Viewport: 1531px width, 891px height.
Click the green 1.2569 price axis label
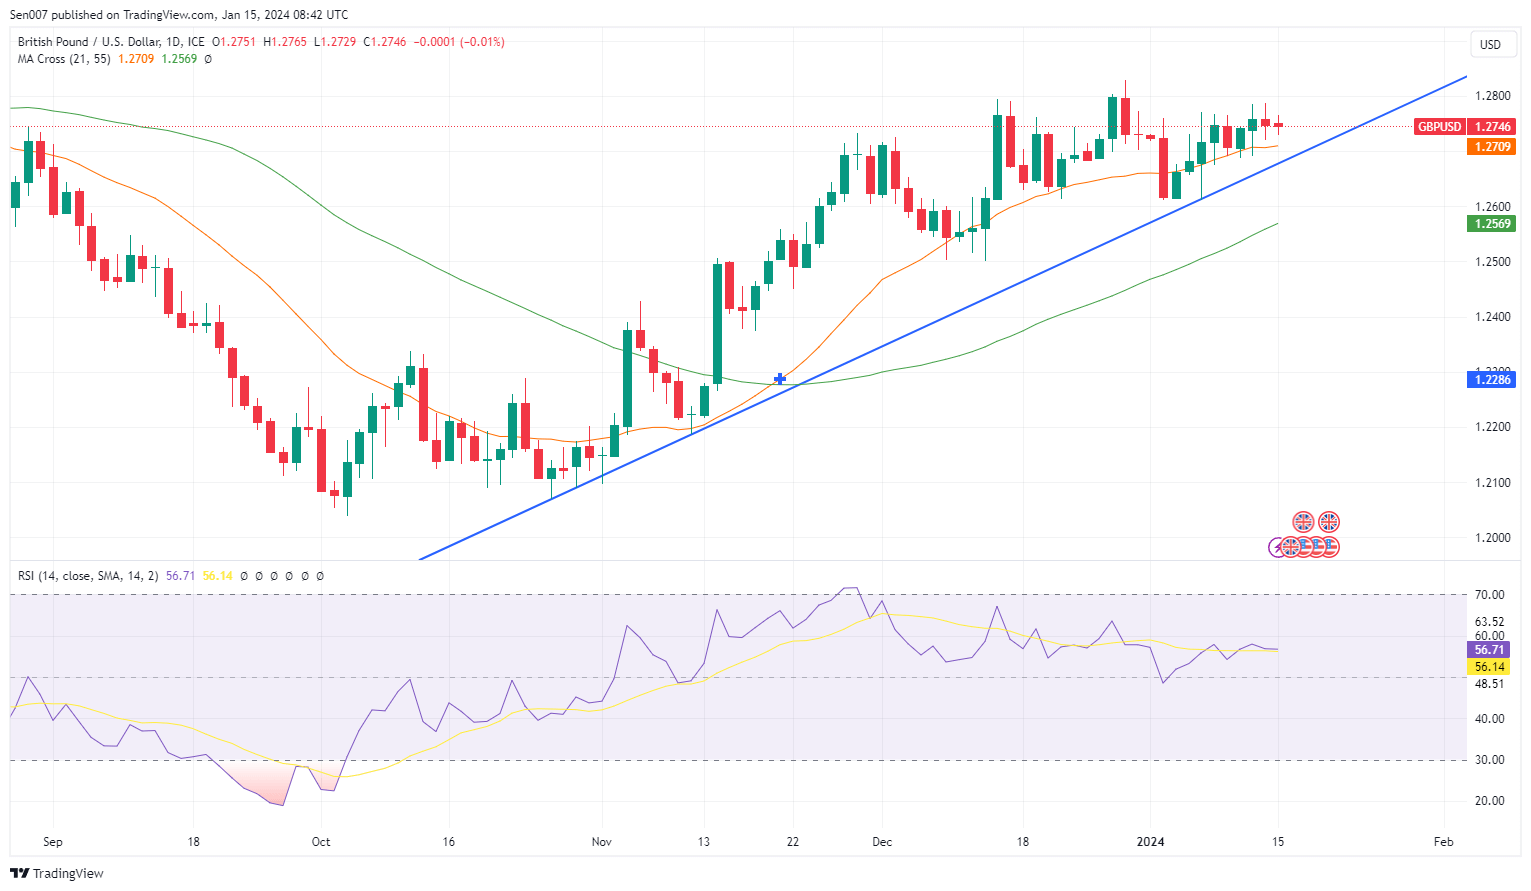click(1491, 224)
